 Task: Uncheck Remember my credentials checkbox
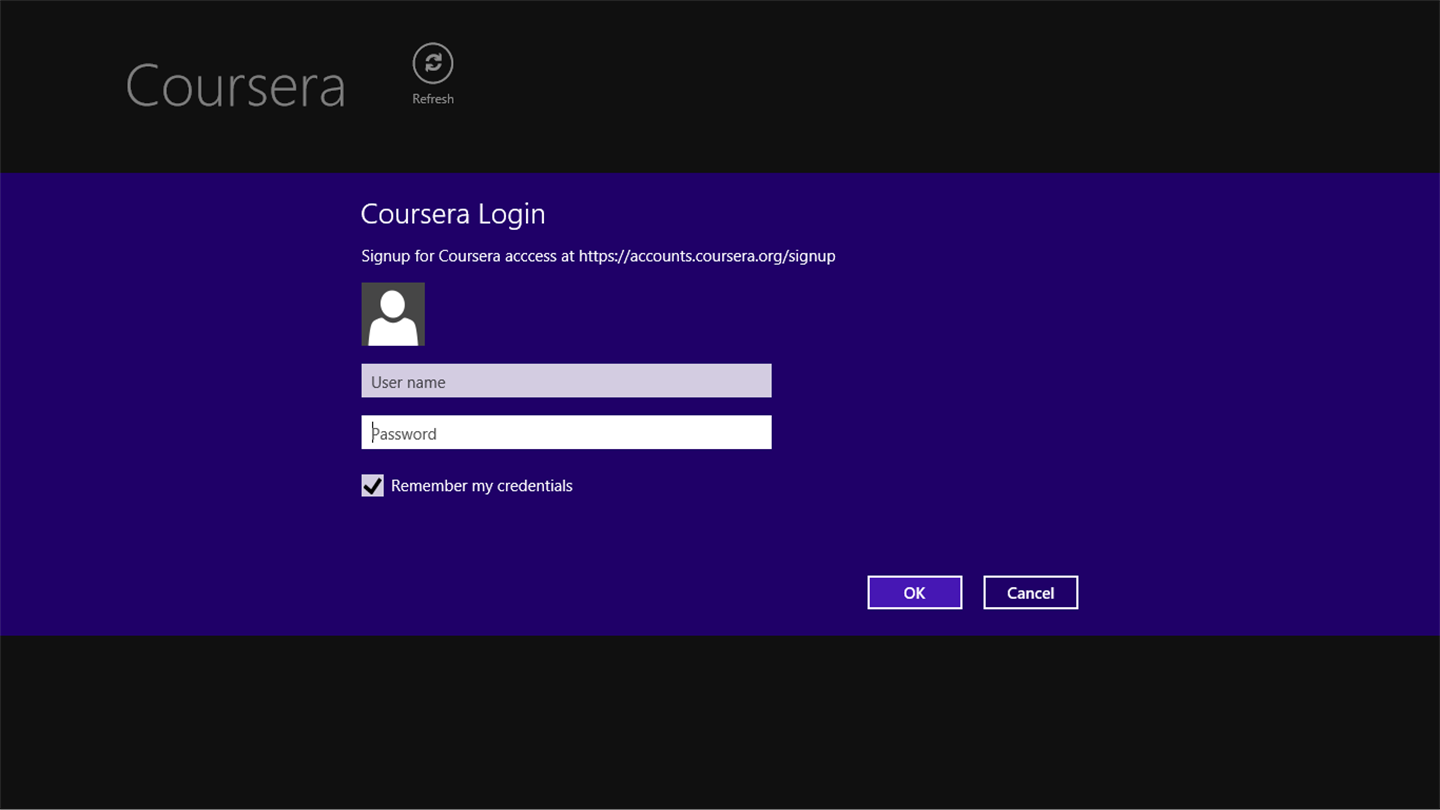point(372,486)
